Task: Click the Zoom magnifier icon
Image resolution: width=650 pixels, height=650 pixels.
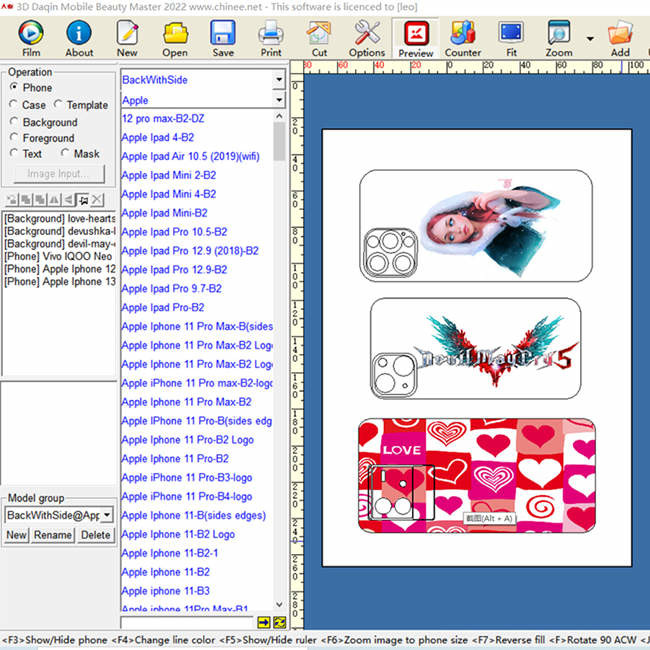Action: [x=559, y=38]
